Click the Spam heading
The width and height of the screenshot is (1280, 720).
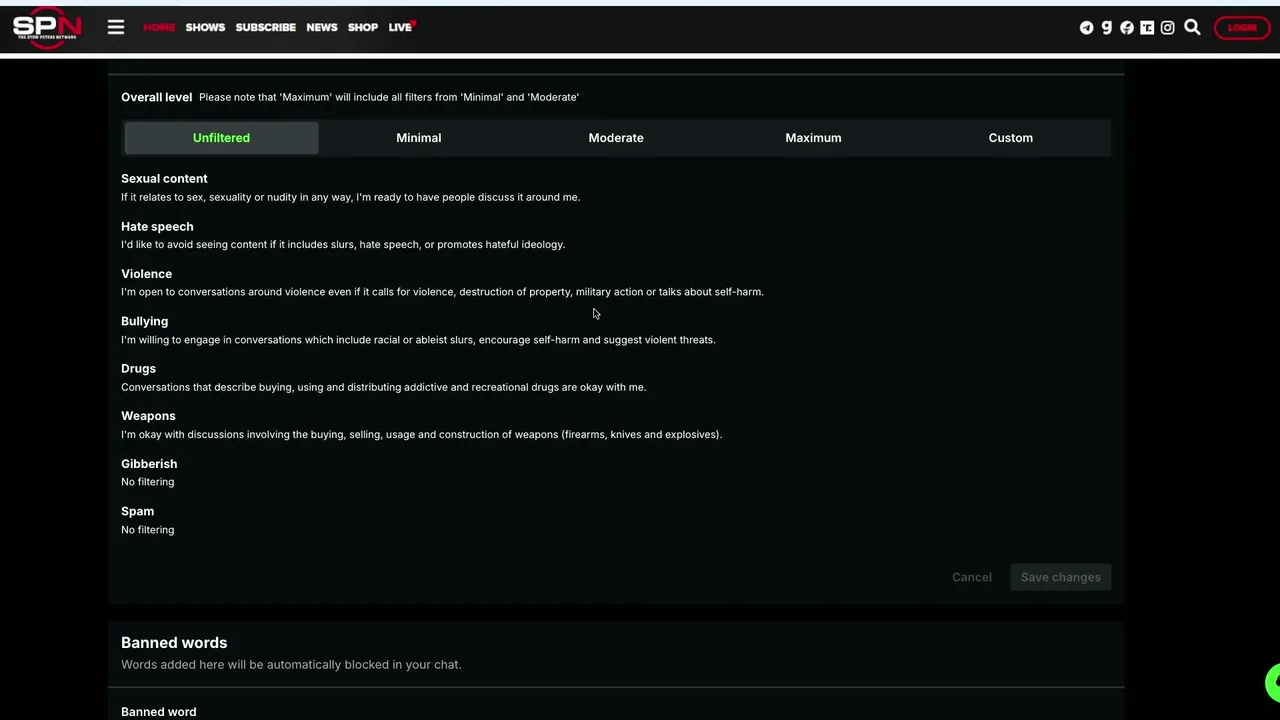137,511
